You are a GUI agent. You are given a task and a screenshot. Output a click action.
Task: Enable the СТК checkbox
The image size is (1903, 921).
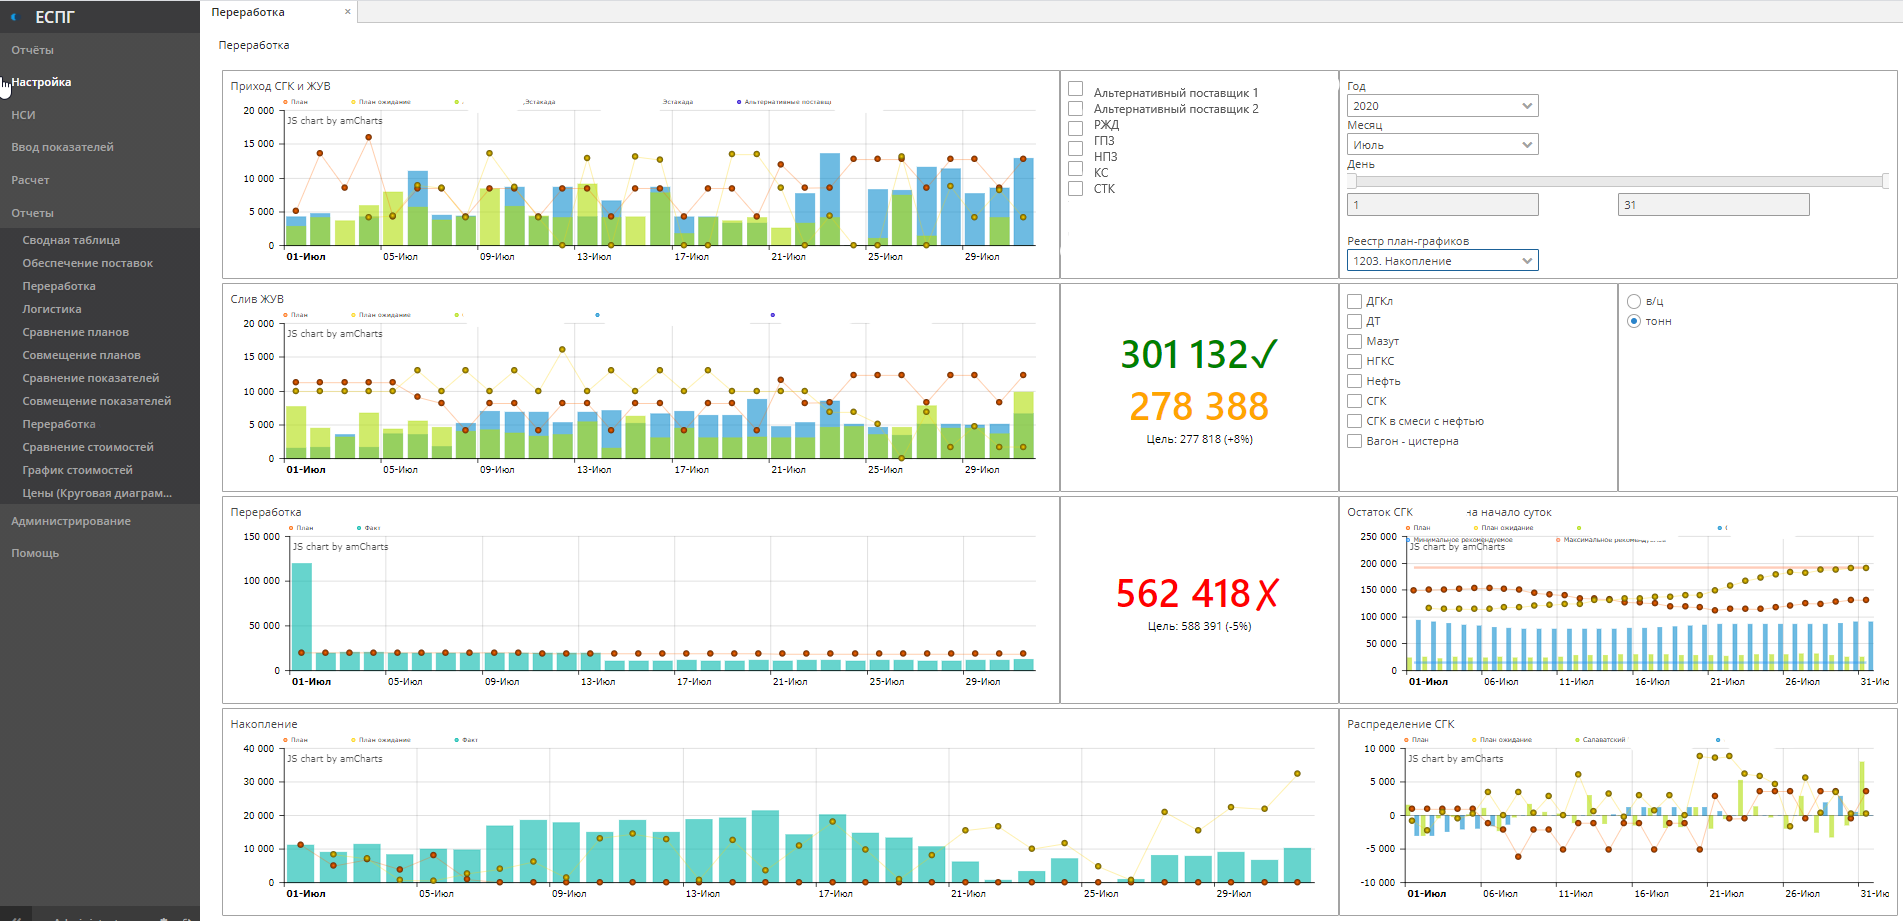pyautogui.click(x=1076, y=188)
